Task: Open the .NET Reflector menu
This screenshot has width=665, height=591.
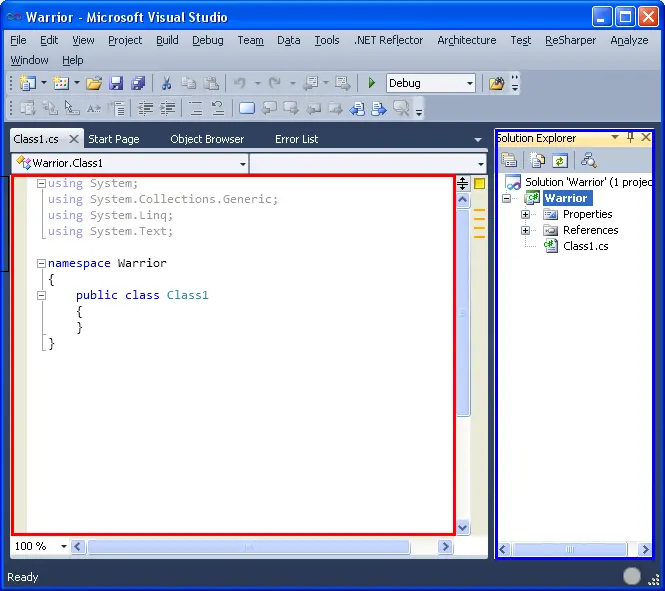Action: point(388,40)
